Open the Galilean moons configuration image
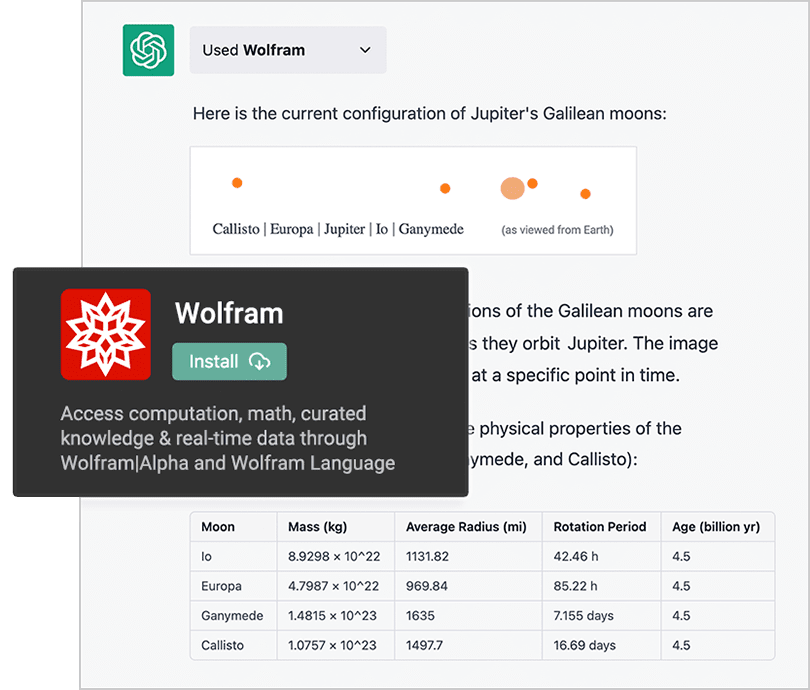 click(413, 200)
